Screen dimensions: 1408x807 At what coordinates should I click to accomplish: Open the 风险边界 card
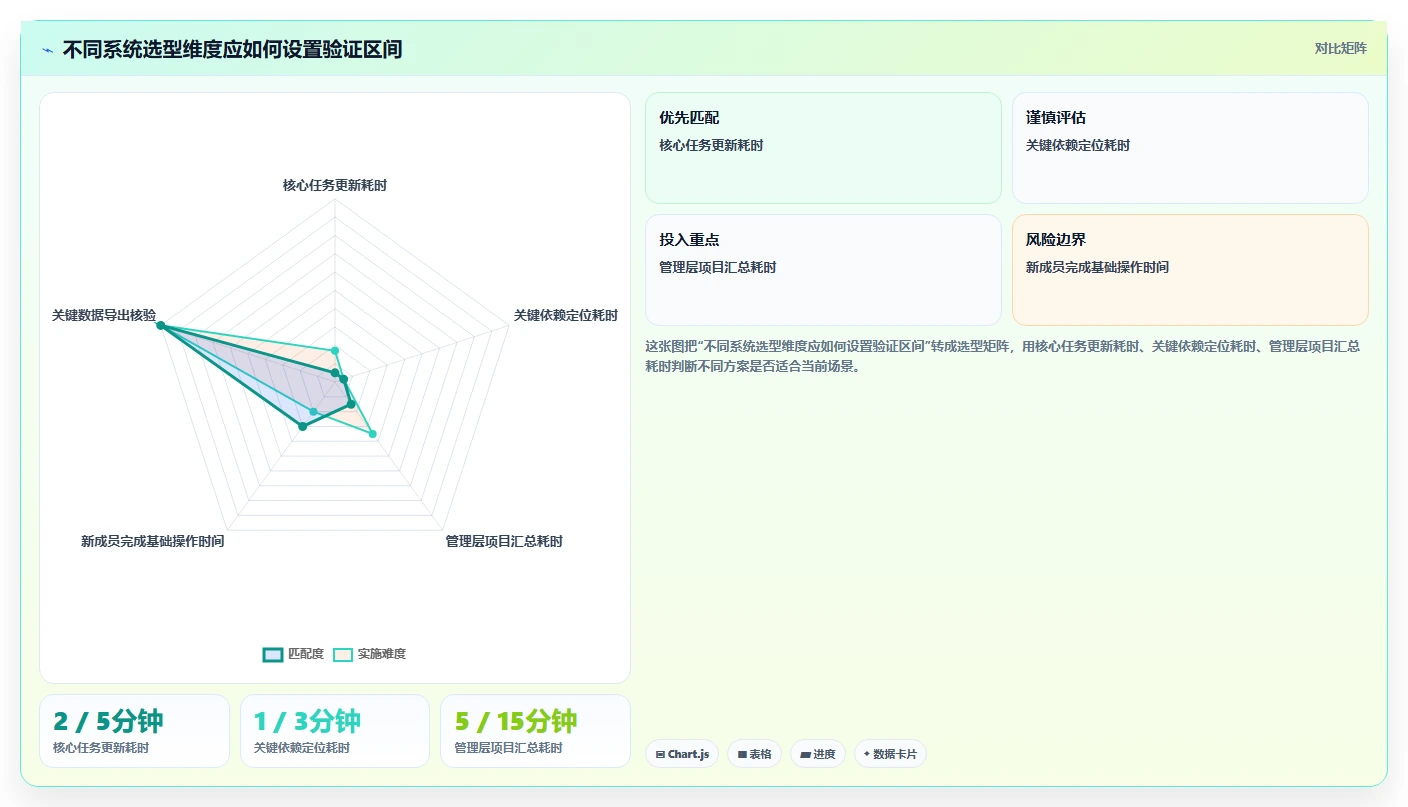1190,270
